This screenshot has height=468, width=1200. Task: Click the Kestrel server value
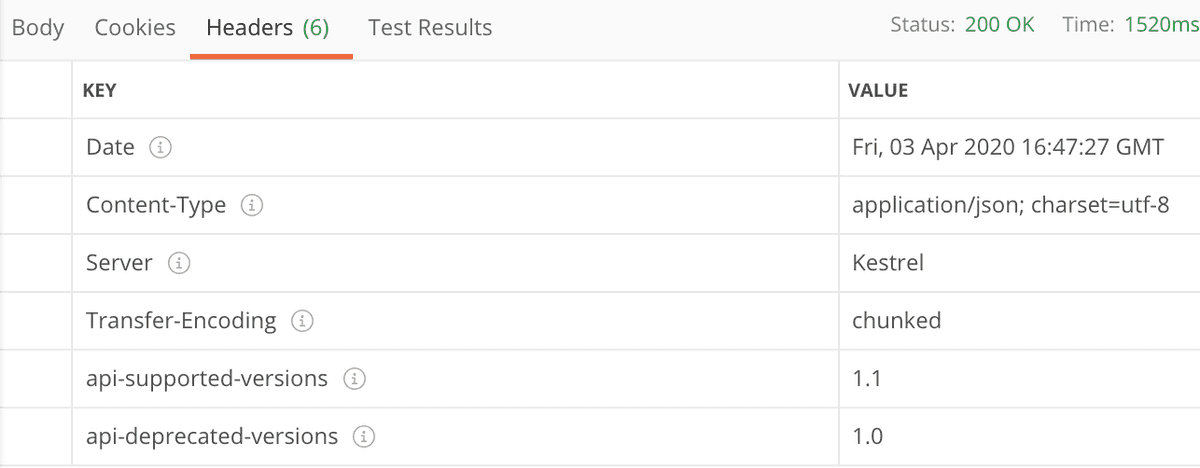click(888, 264)
